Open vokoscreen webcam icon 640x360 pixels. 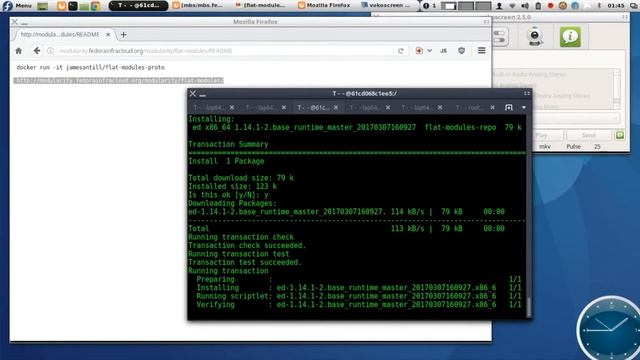point(535,36)
